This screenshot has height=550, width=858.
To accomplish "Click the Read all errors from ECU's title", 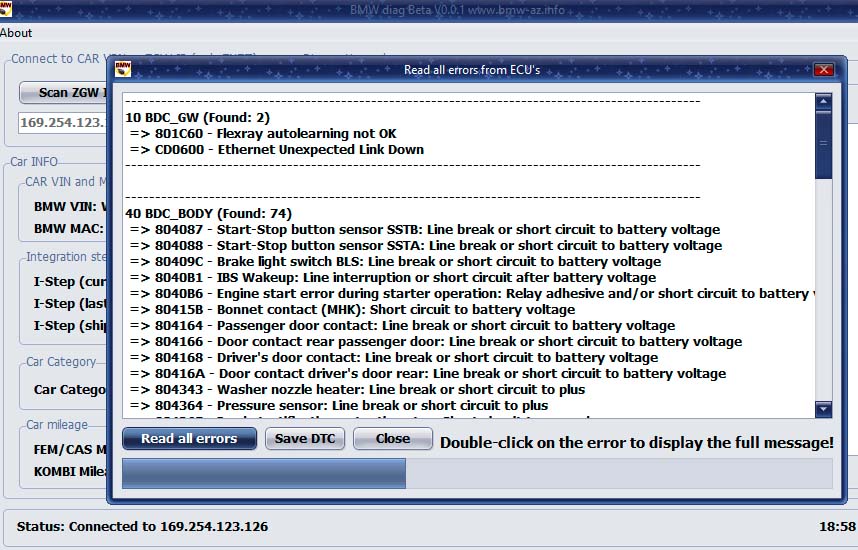I will pyautogui.click(x=472, y=70).
